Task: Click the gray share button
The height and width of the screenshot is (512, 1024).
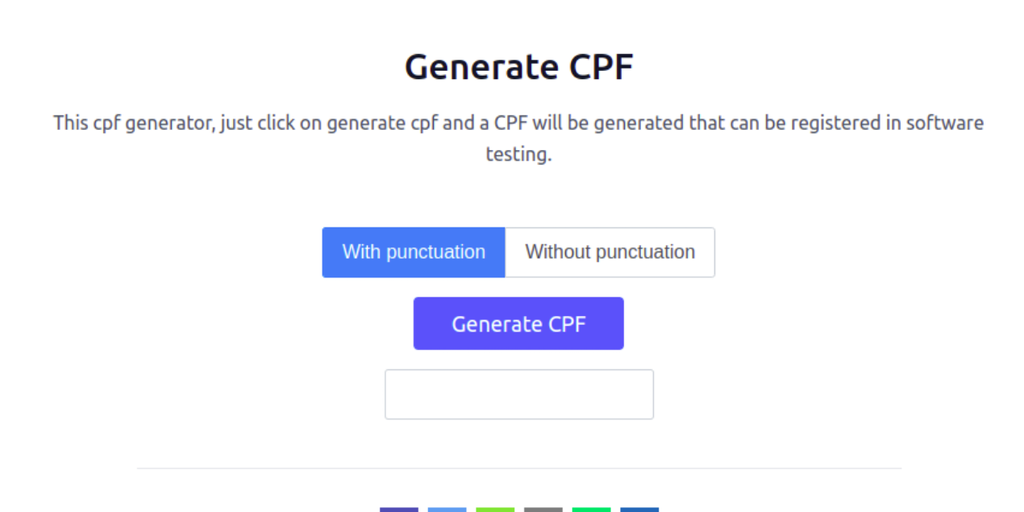Action: pyautogui.click(x=543, y=509)
